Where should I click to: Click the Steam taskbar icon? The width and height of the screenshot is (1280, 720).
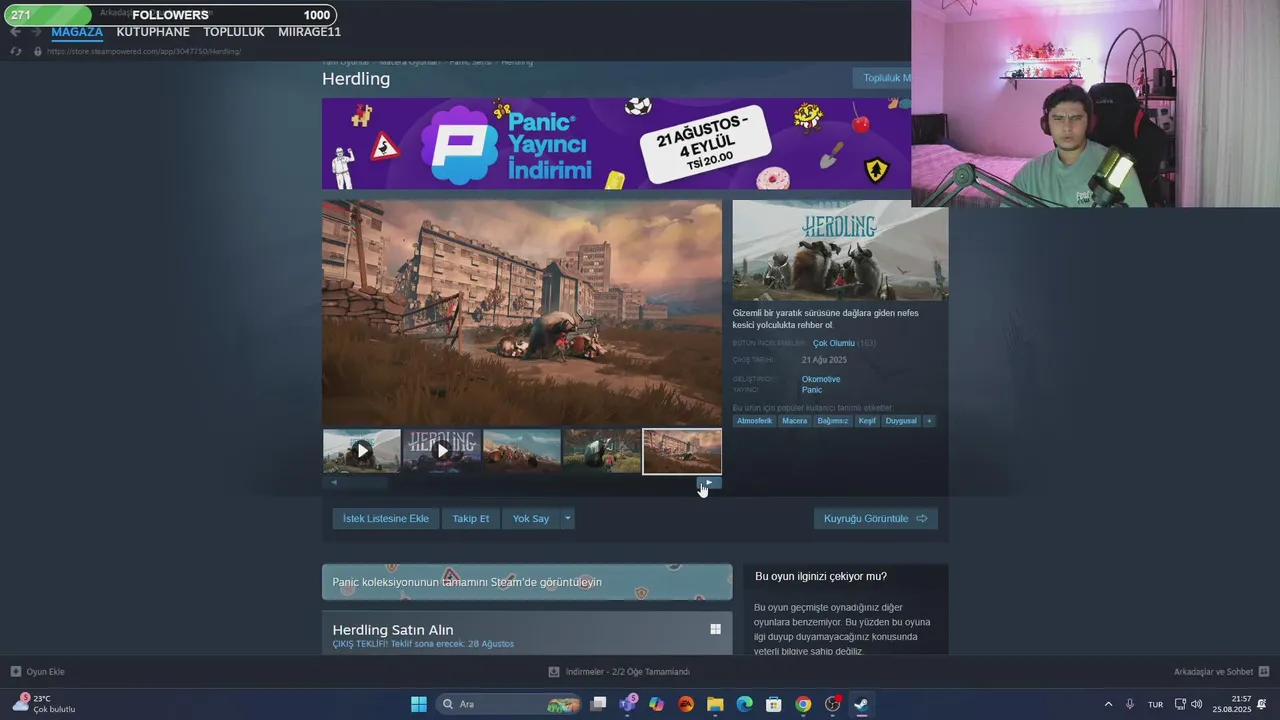861,704
